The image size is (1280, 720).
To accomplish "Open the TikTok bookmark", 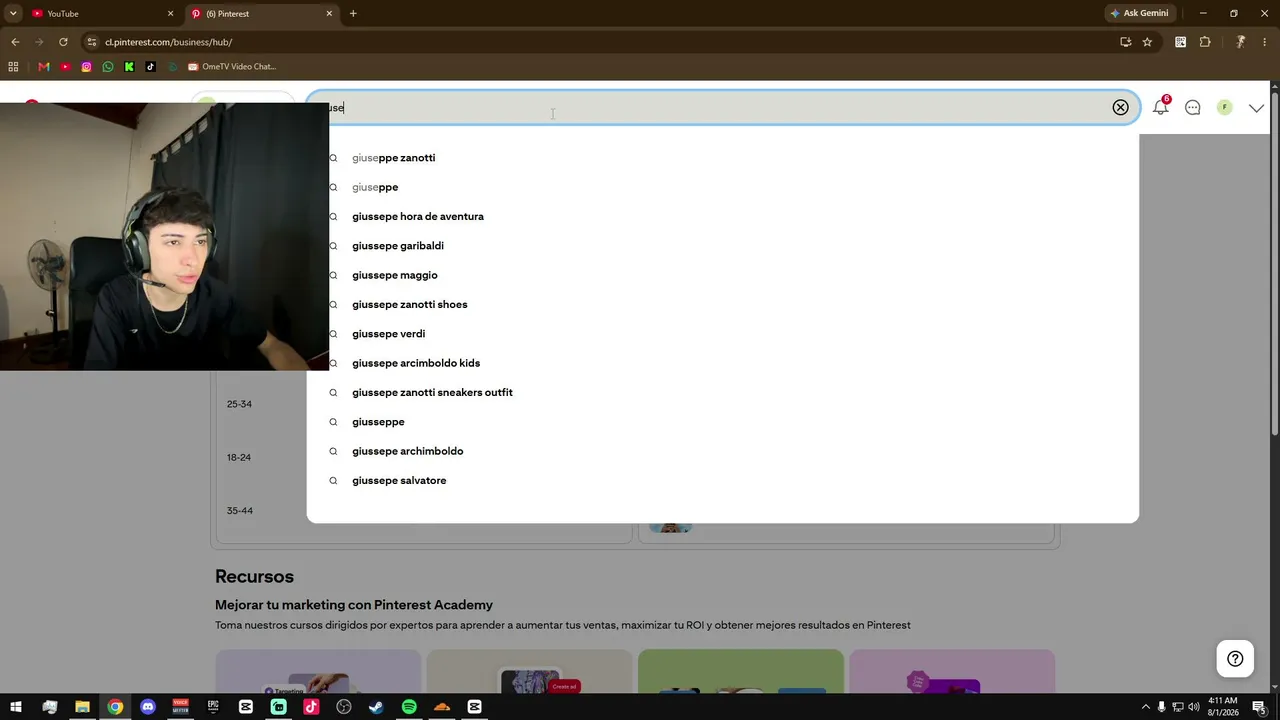I will [150, 67].
